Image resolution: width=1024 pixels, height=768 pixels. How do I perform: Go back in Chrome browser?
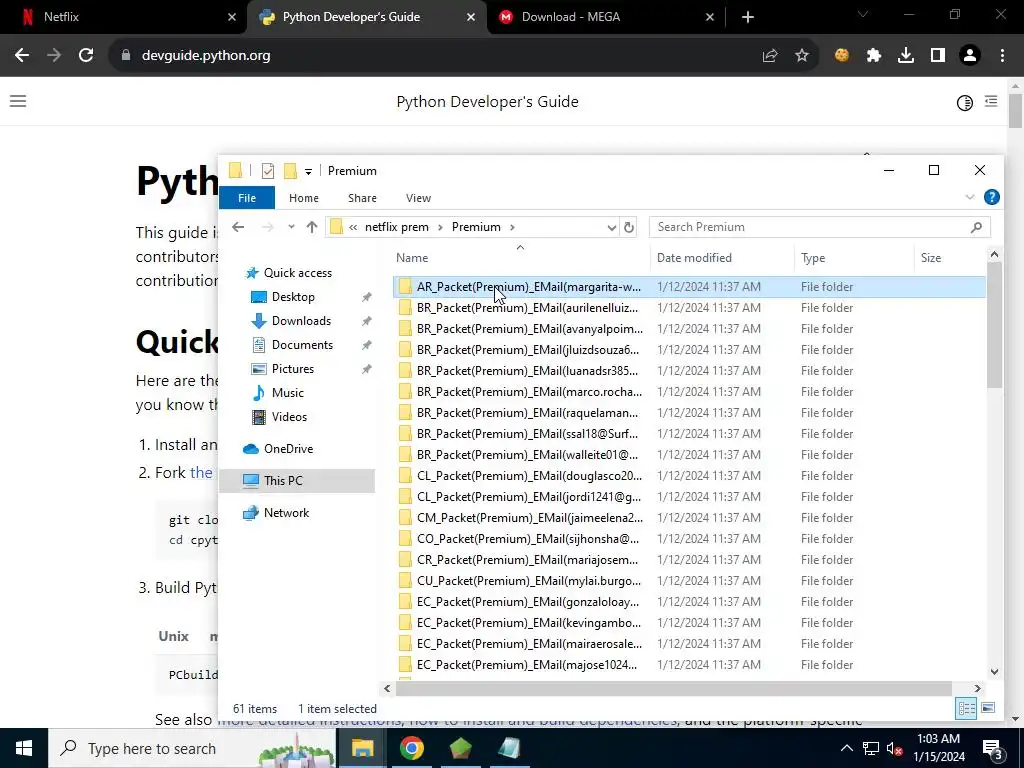[22, 56]
